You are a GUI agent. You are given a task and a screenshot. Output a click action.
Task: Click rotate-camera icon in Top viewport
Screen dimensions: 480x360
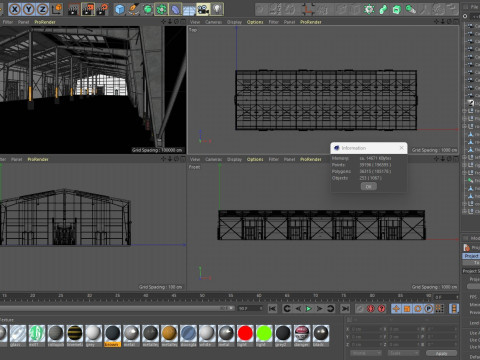point(449,22)
